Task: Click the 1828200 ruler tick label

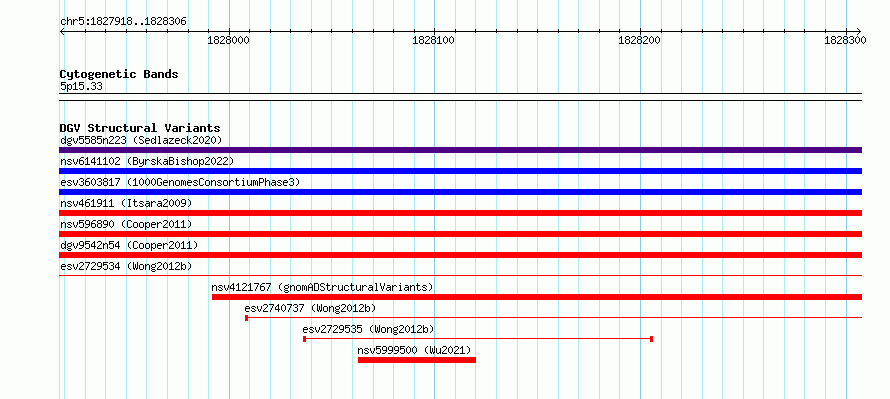Action: pos(640,40)
